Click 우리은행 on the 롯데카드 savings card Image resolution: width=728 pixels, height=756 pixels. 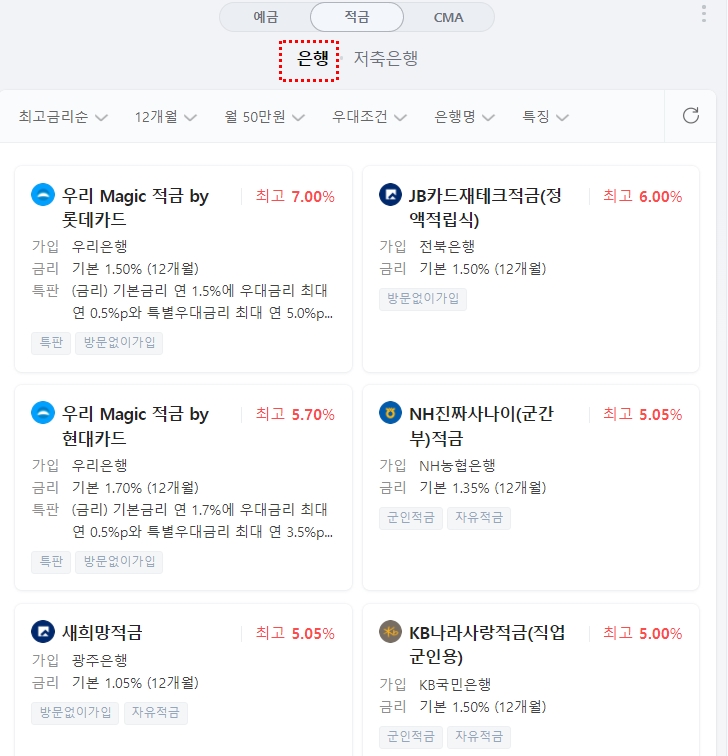coord(99,246)
